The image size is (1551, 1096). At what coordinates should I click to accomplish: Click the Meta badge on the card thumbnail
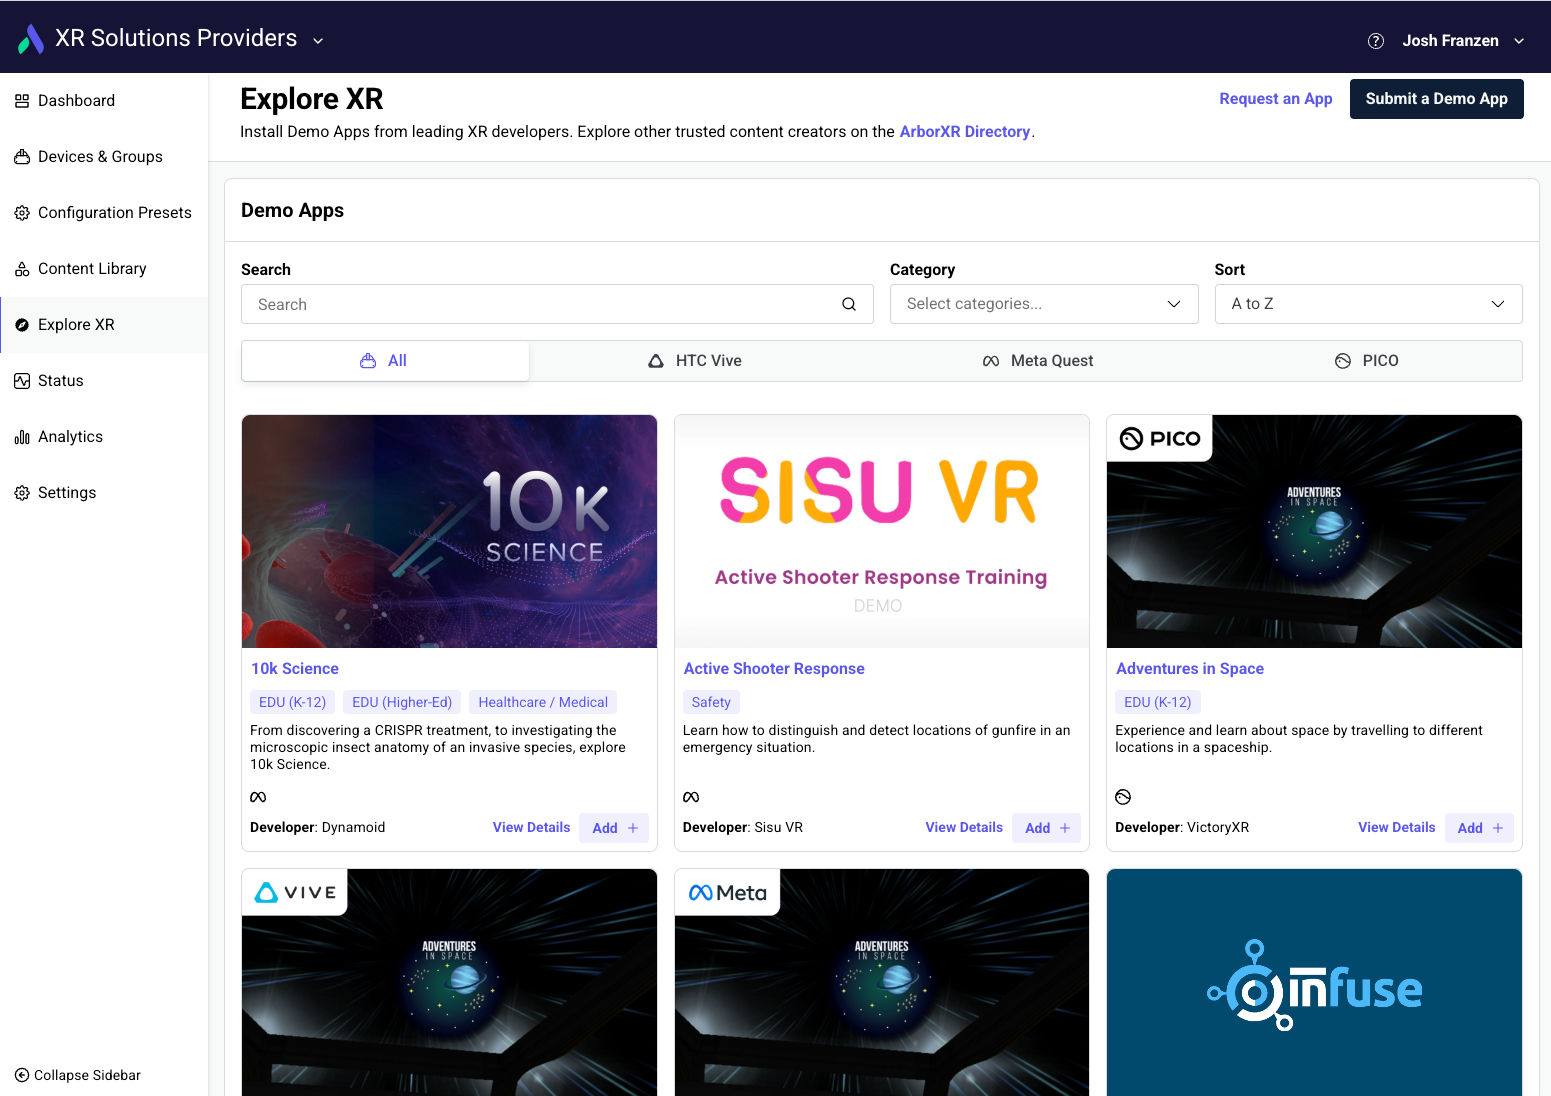tap(728, 892)
